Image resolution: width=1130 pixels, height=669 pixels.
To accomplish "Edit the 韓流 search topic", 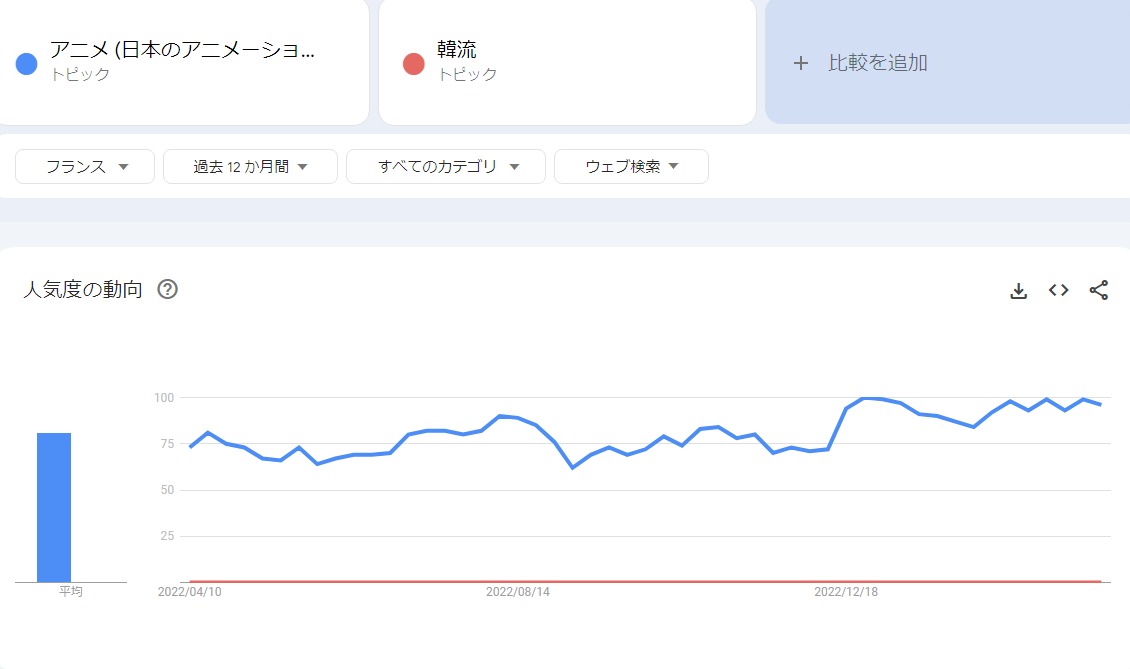I will (457, 51).
